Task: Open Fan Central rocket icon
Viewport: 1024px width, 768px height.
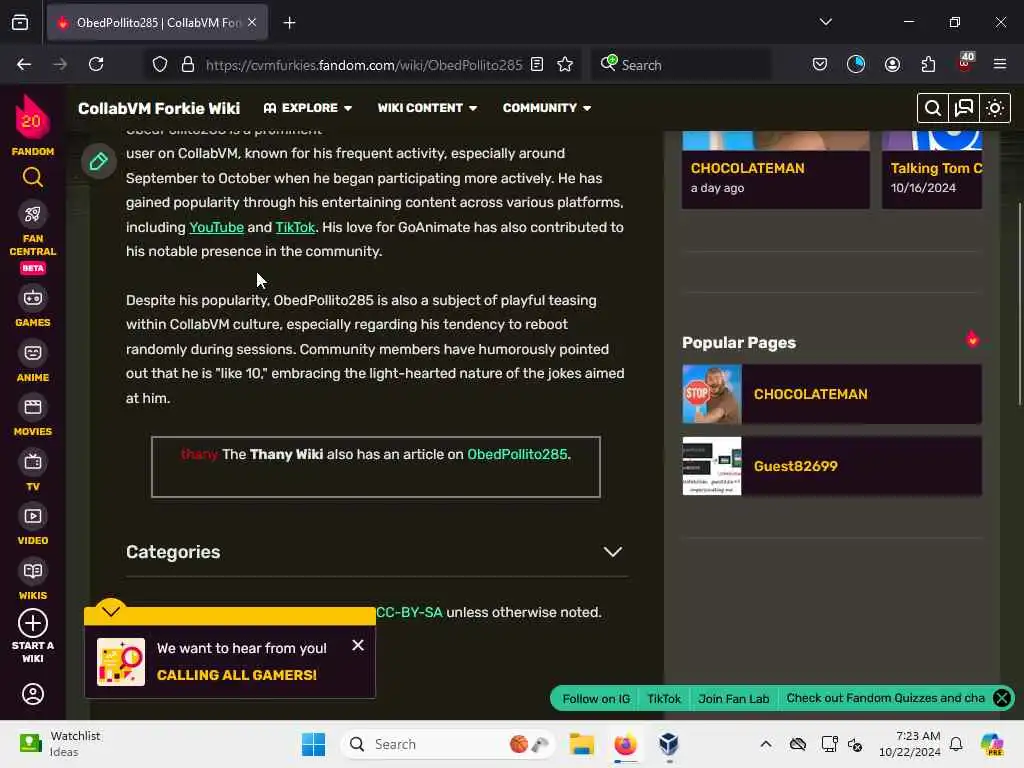Action: pyautogui.click(x=33, y=214)
